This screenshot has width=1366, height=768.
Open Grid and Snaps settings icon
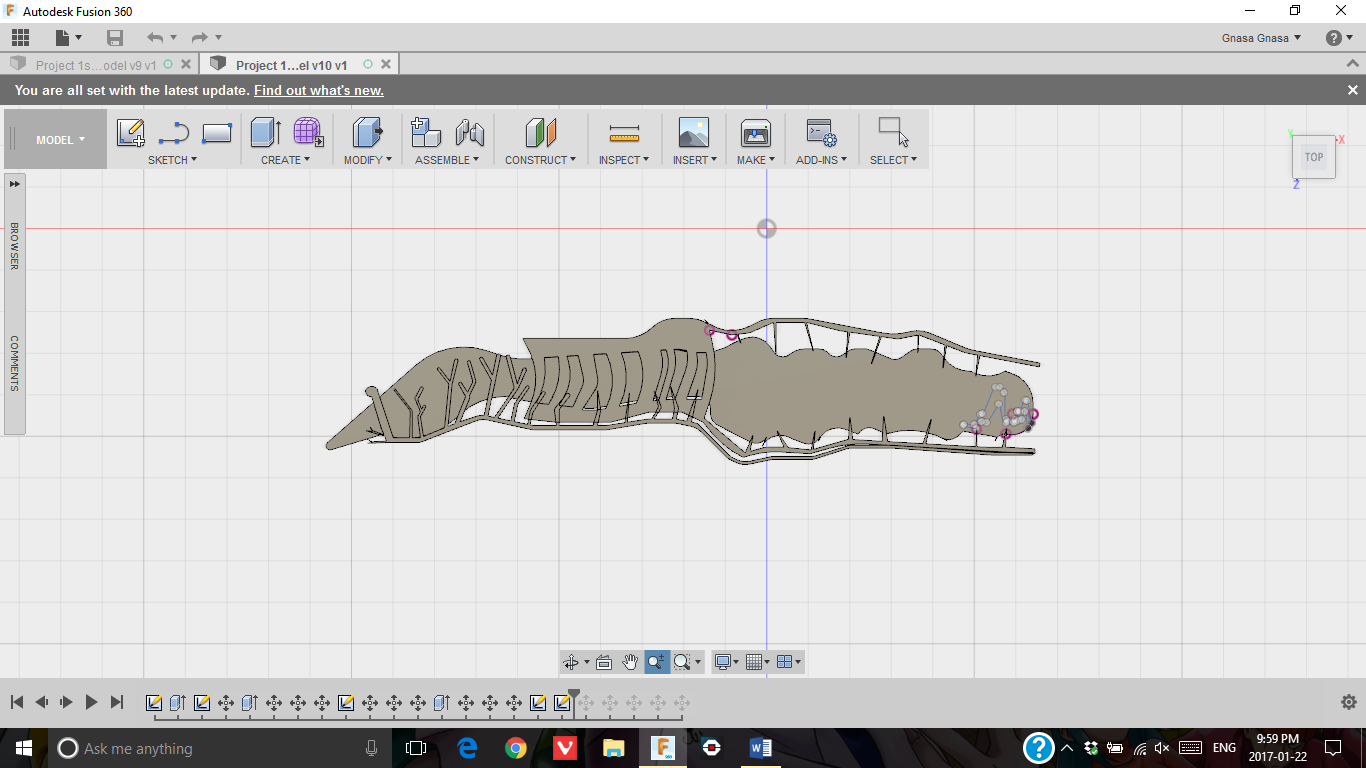pyautogui.click(x=755, y=662)
